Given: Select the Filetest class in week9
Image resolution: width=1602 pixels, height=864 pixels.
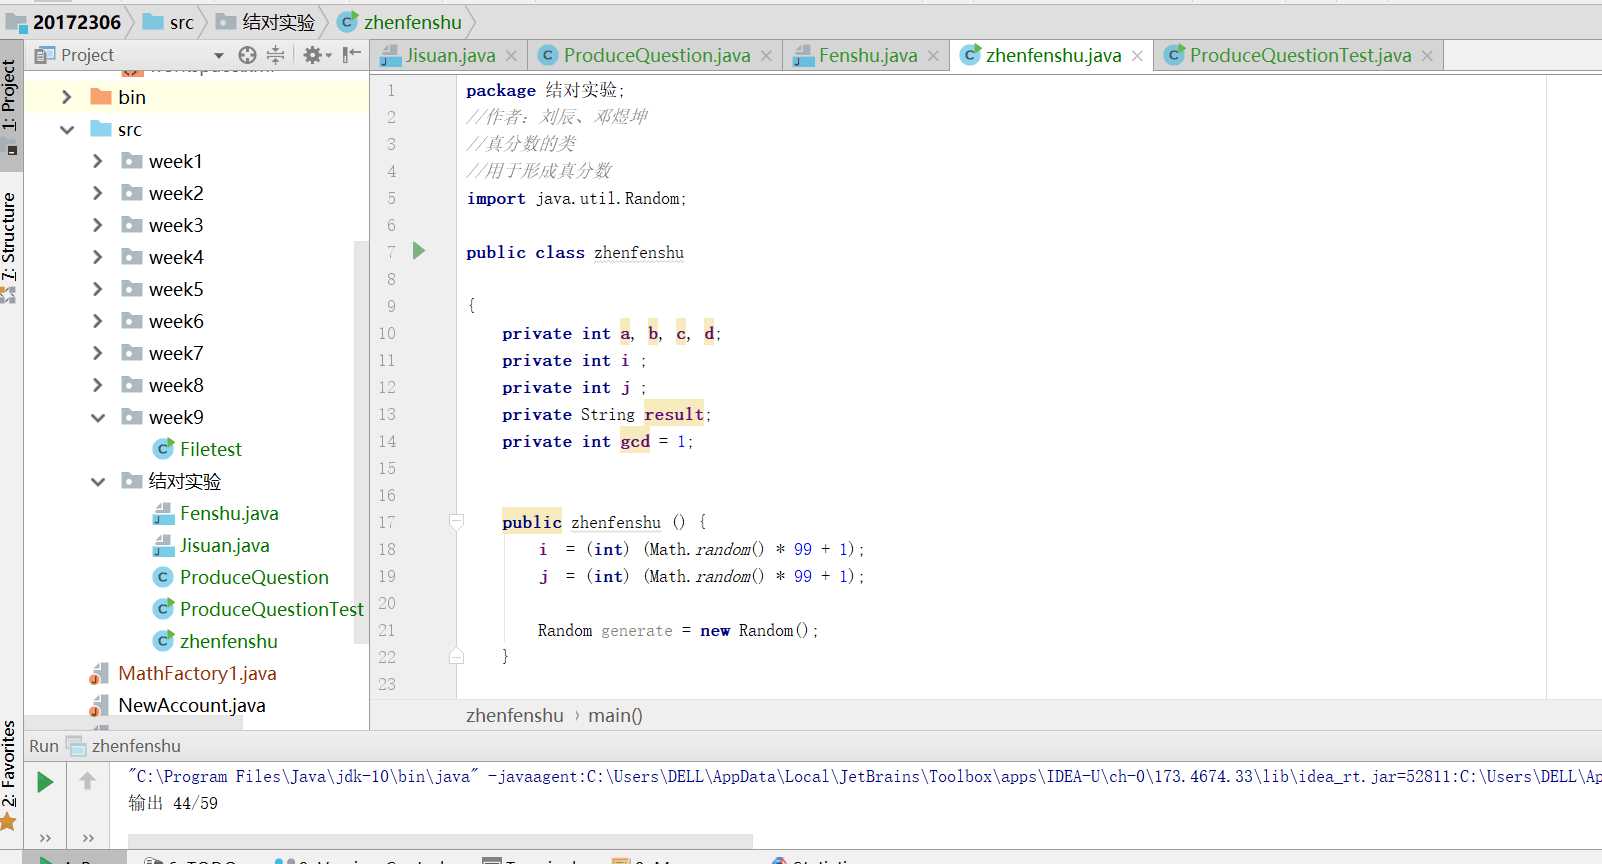Looking at the screenshot, I should click(x=210, y=449).
